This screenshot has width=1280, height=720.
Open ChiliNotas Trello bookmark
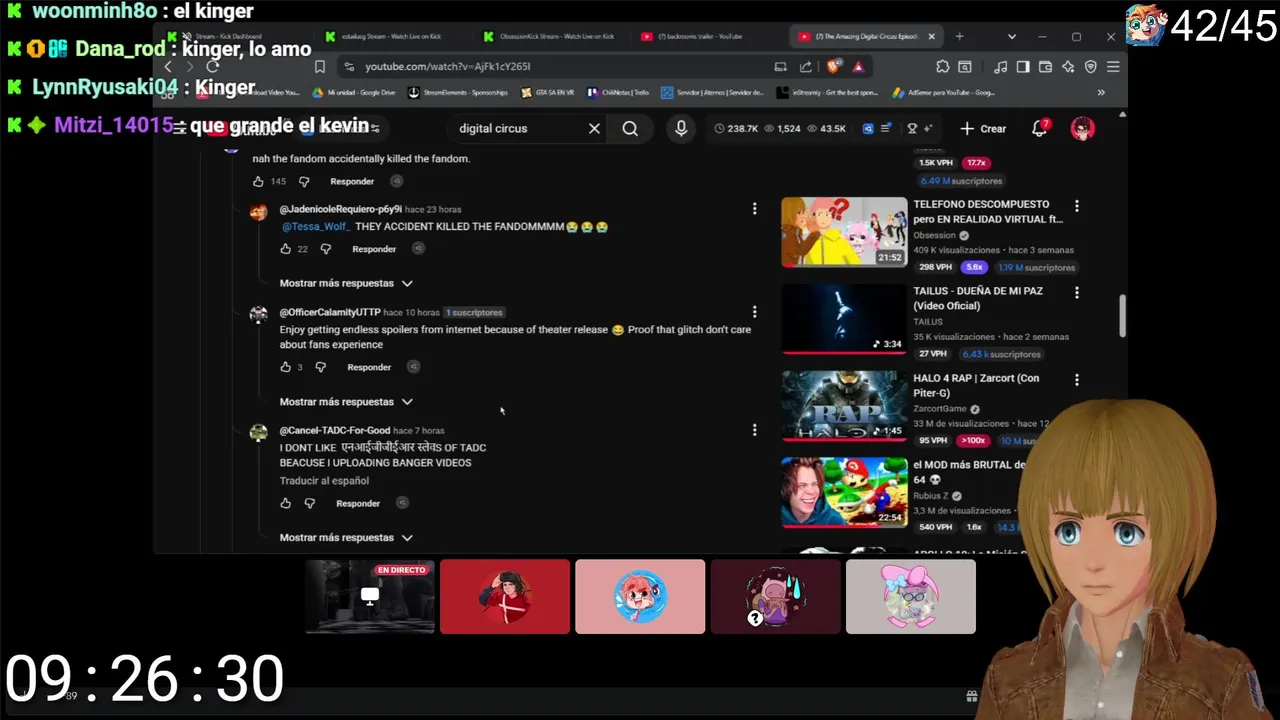(618, 93)
